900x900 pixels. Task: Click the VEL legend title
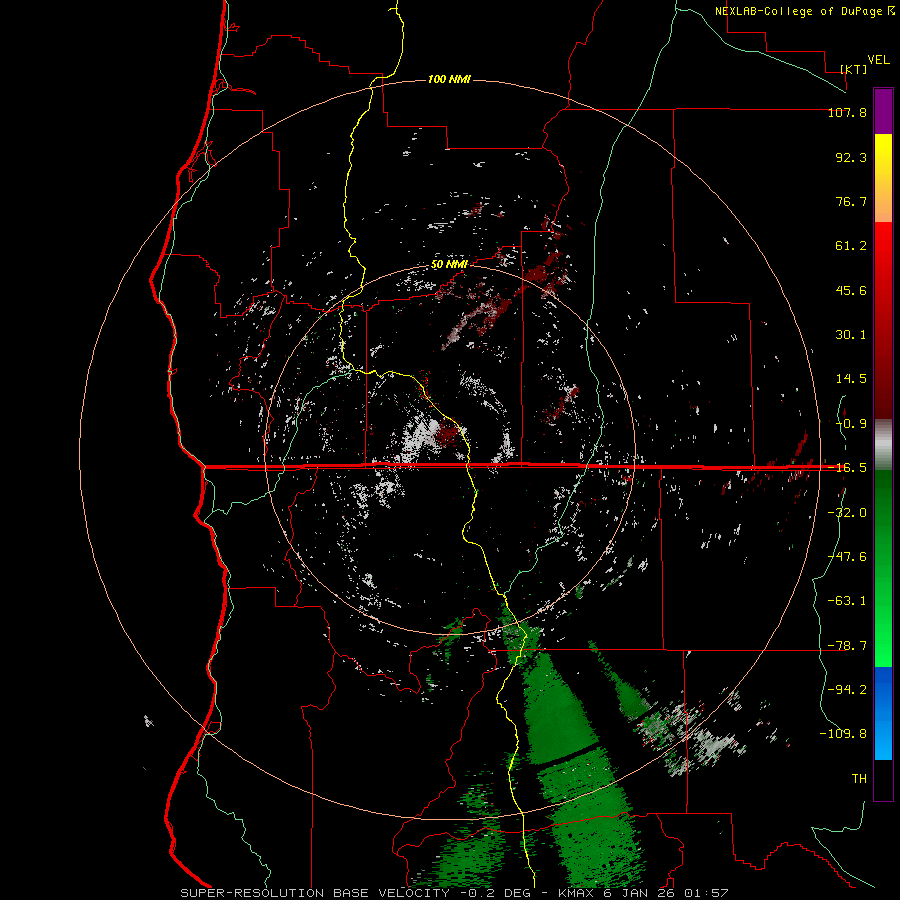point(878,60)
